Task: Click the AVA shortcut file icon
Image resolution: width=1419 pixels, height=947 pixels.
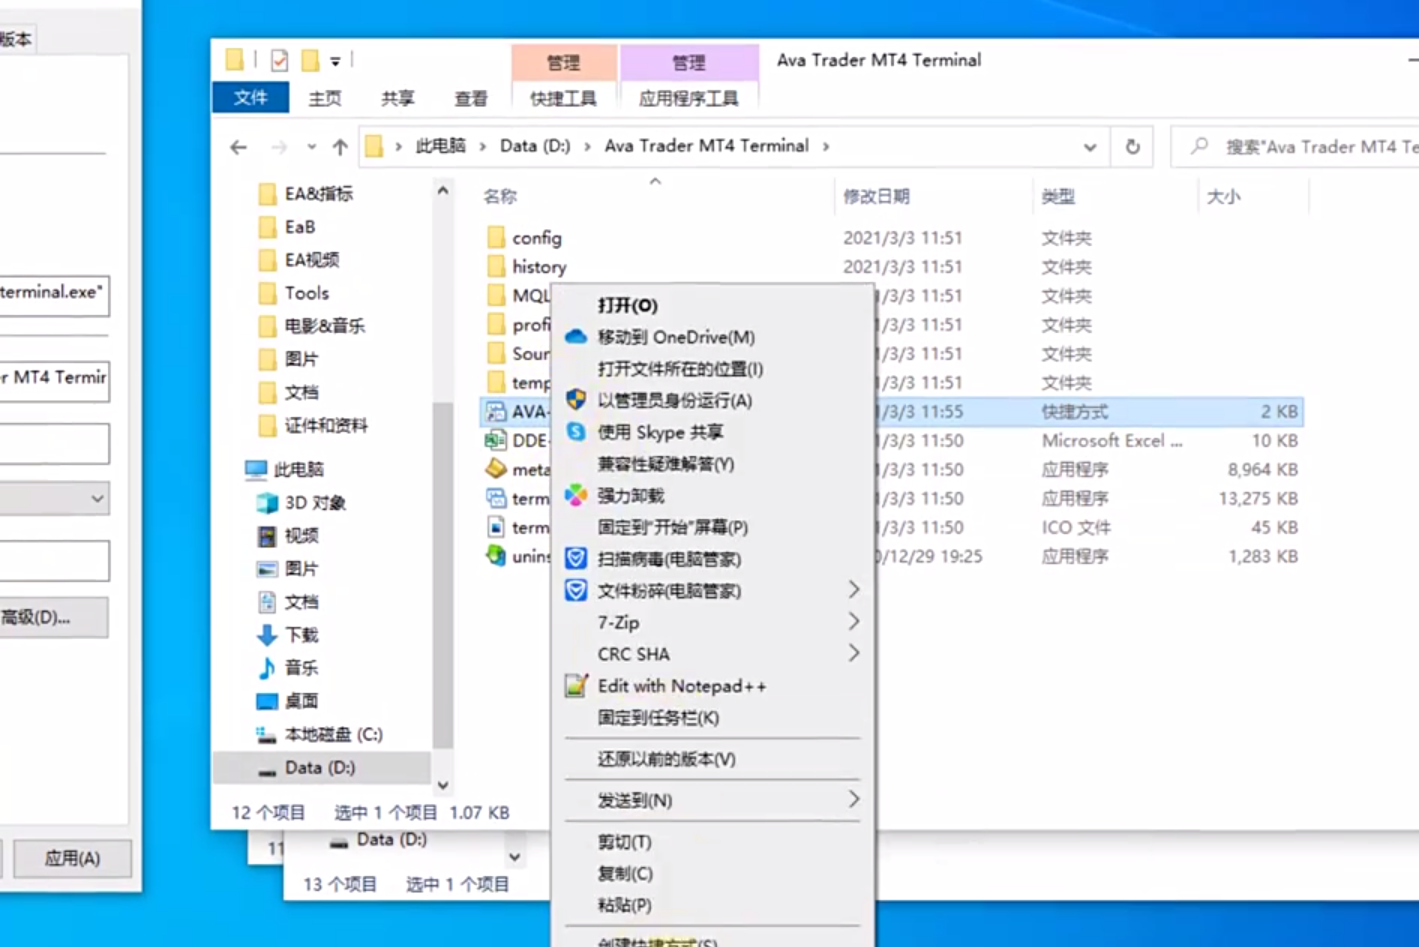Action: click(496, 411)
